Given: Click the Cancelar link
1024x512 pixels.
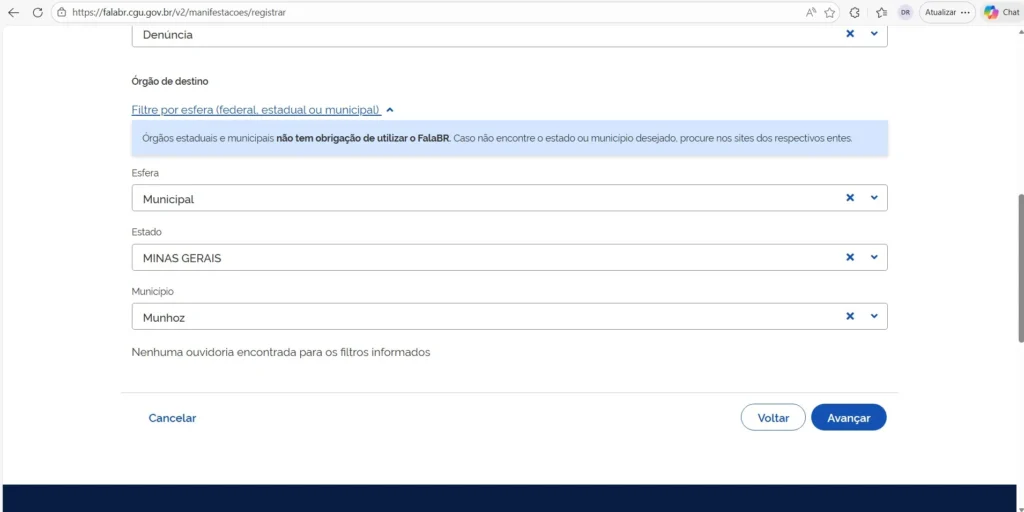Looking at the screenshot, I should coord(172,418).
